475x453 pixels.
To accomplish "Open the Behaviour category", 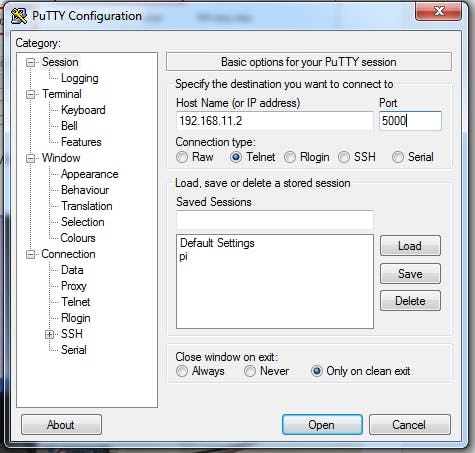I will click(85, 190).
